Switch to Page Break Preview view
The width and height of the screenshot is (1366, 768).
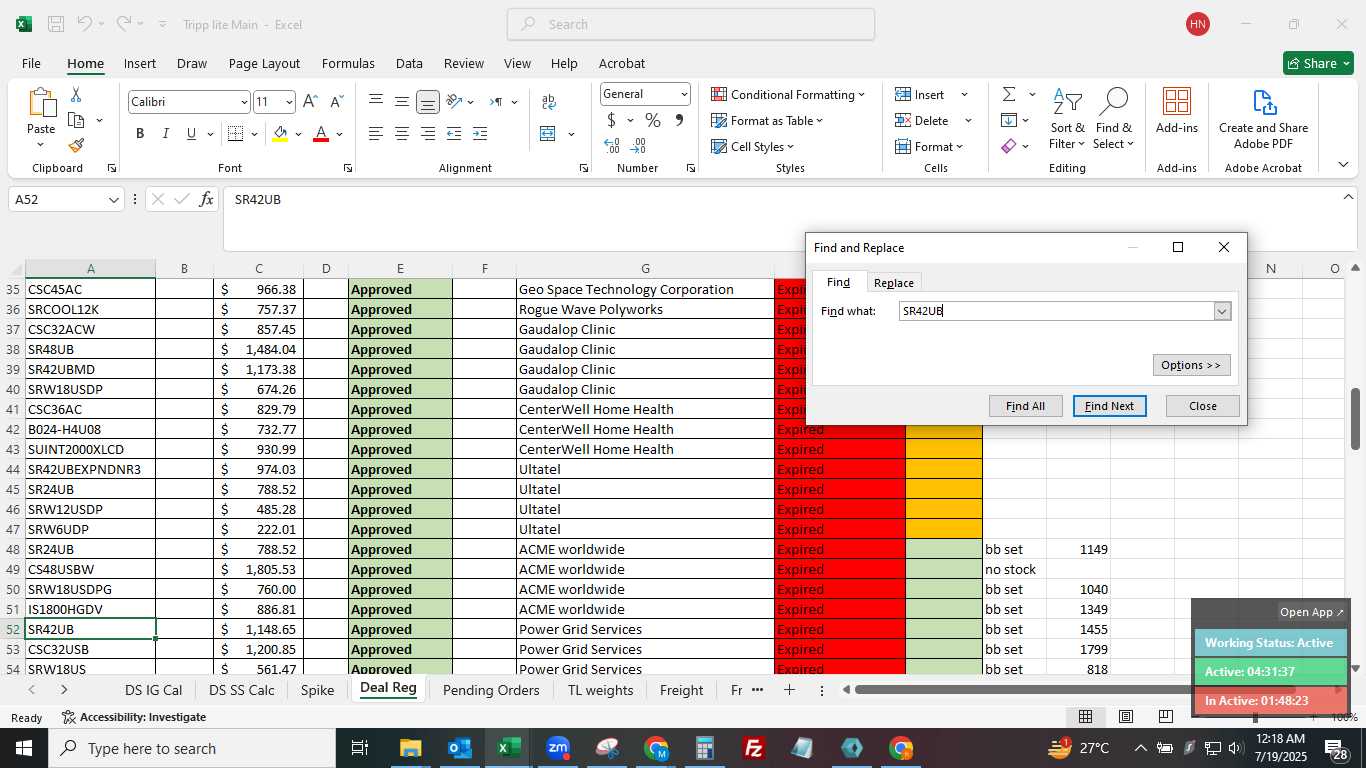click(x=1165, y=716)
